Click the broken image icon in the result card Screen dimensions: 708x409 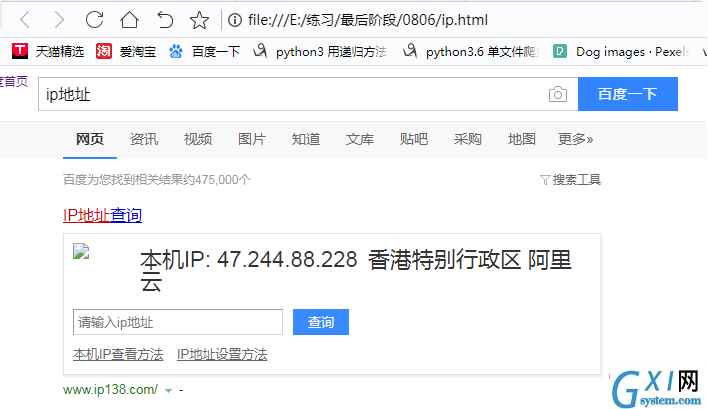pos(81,251)
